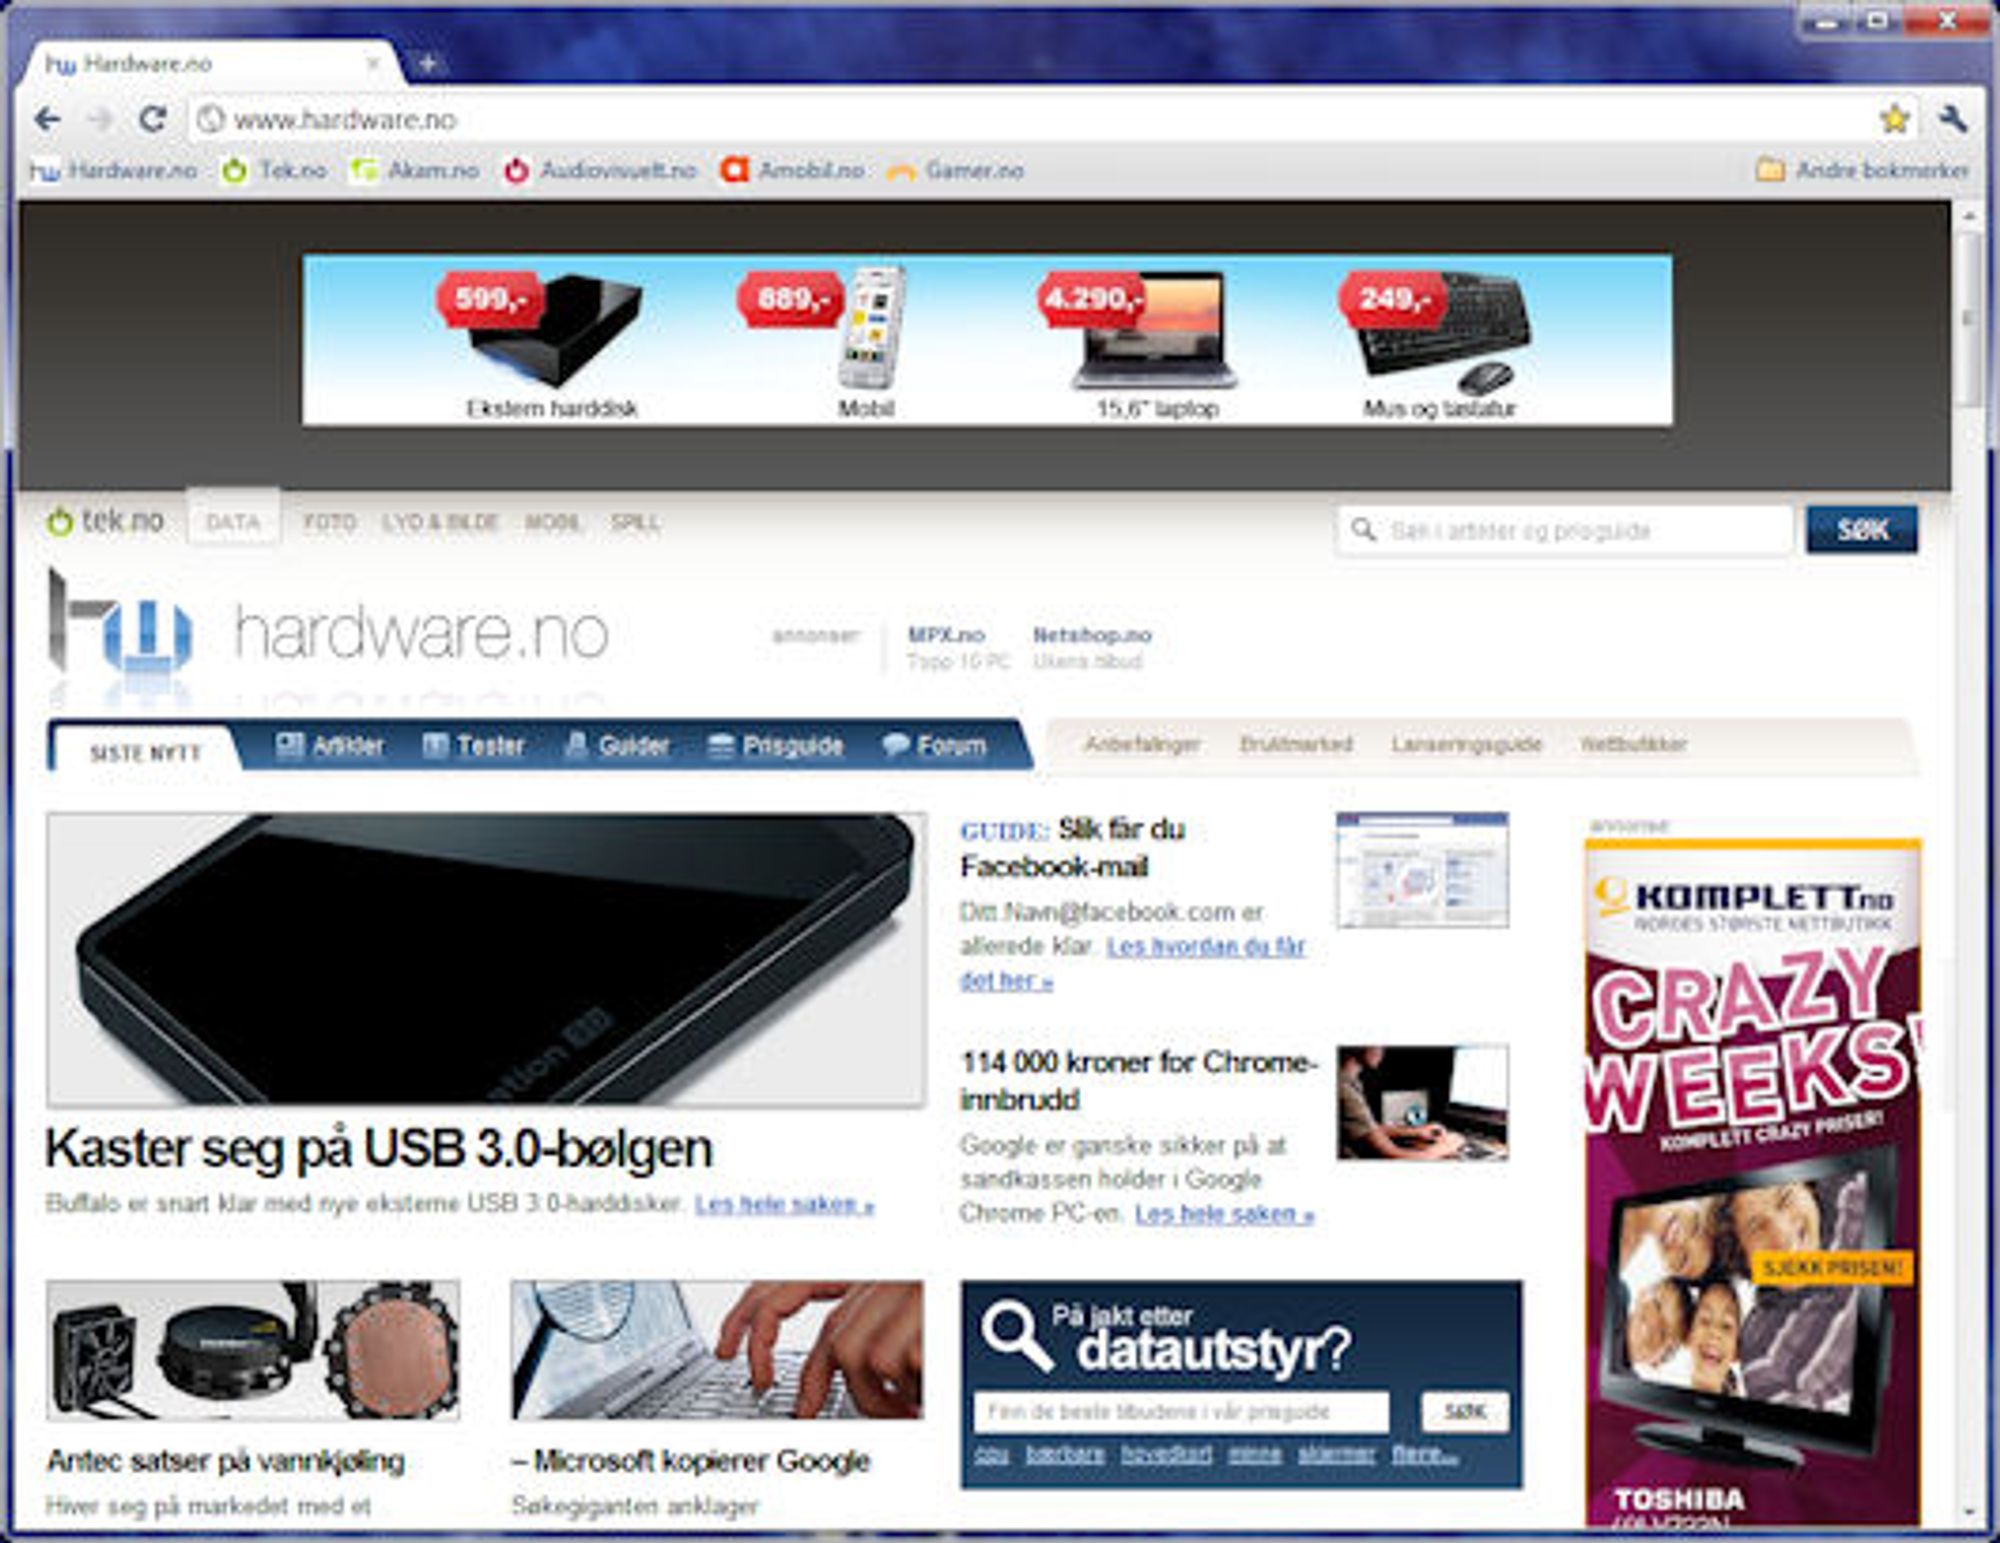Select the SPILL tab
Viewport: 2000px width, 1543px height.
coord(635,523)
